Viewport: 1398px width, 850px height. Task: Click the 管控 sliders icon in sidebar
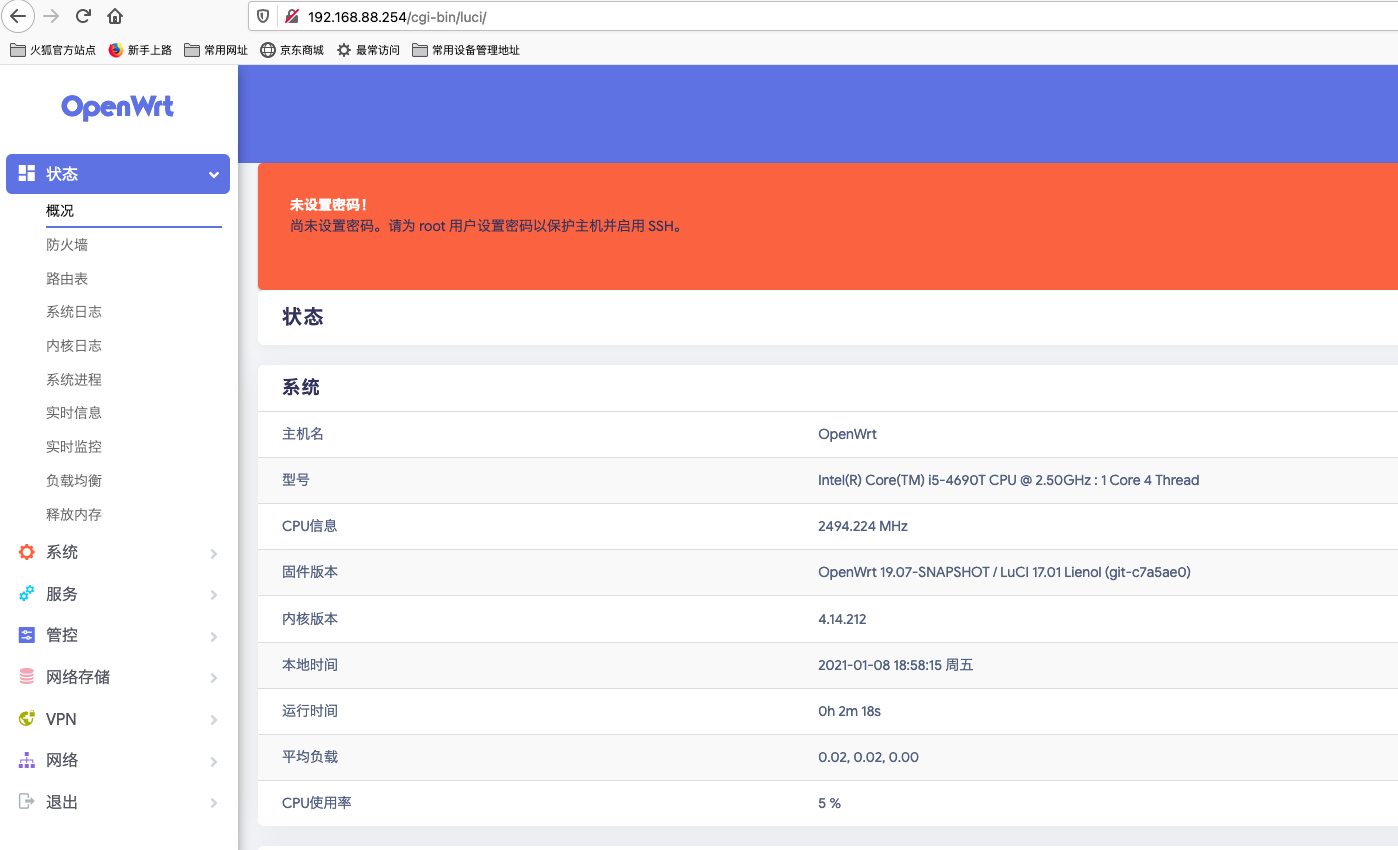(x=27, y=635)
